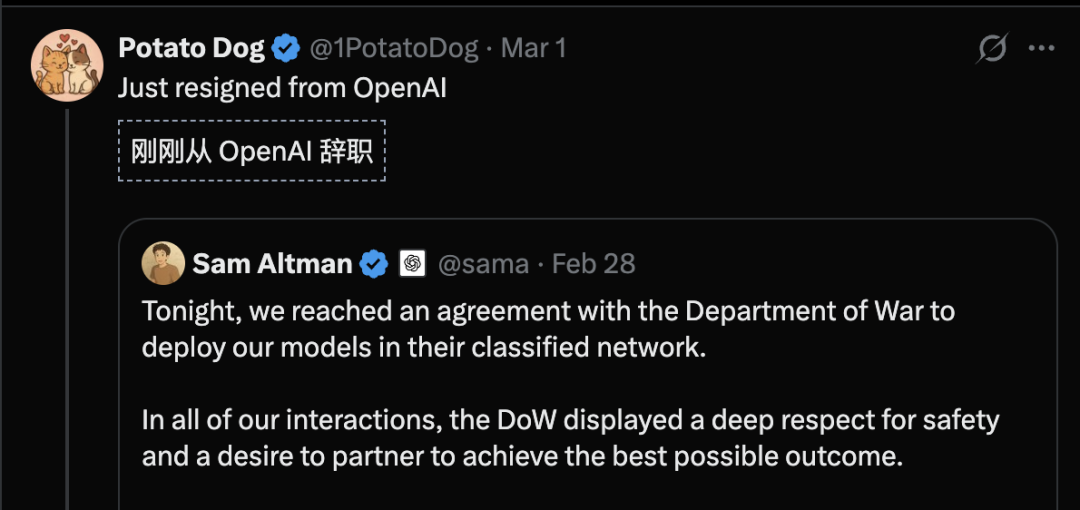Open Potato Dog's cat avatar picture
The height and width of the screenshot is (510, 1080).
[x=68, y=65]
